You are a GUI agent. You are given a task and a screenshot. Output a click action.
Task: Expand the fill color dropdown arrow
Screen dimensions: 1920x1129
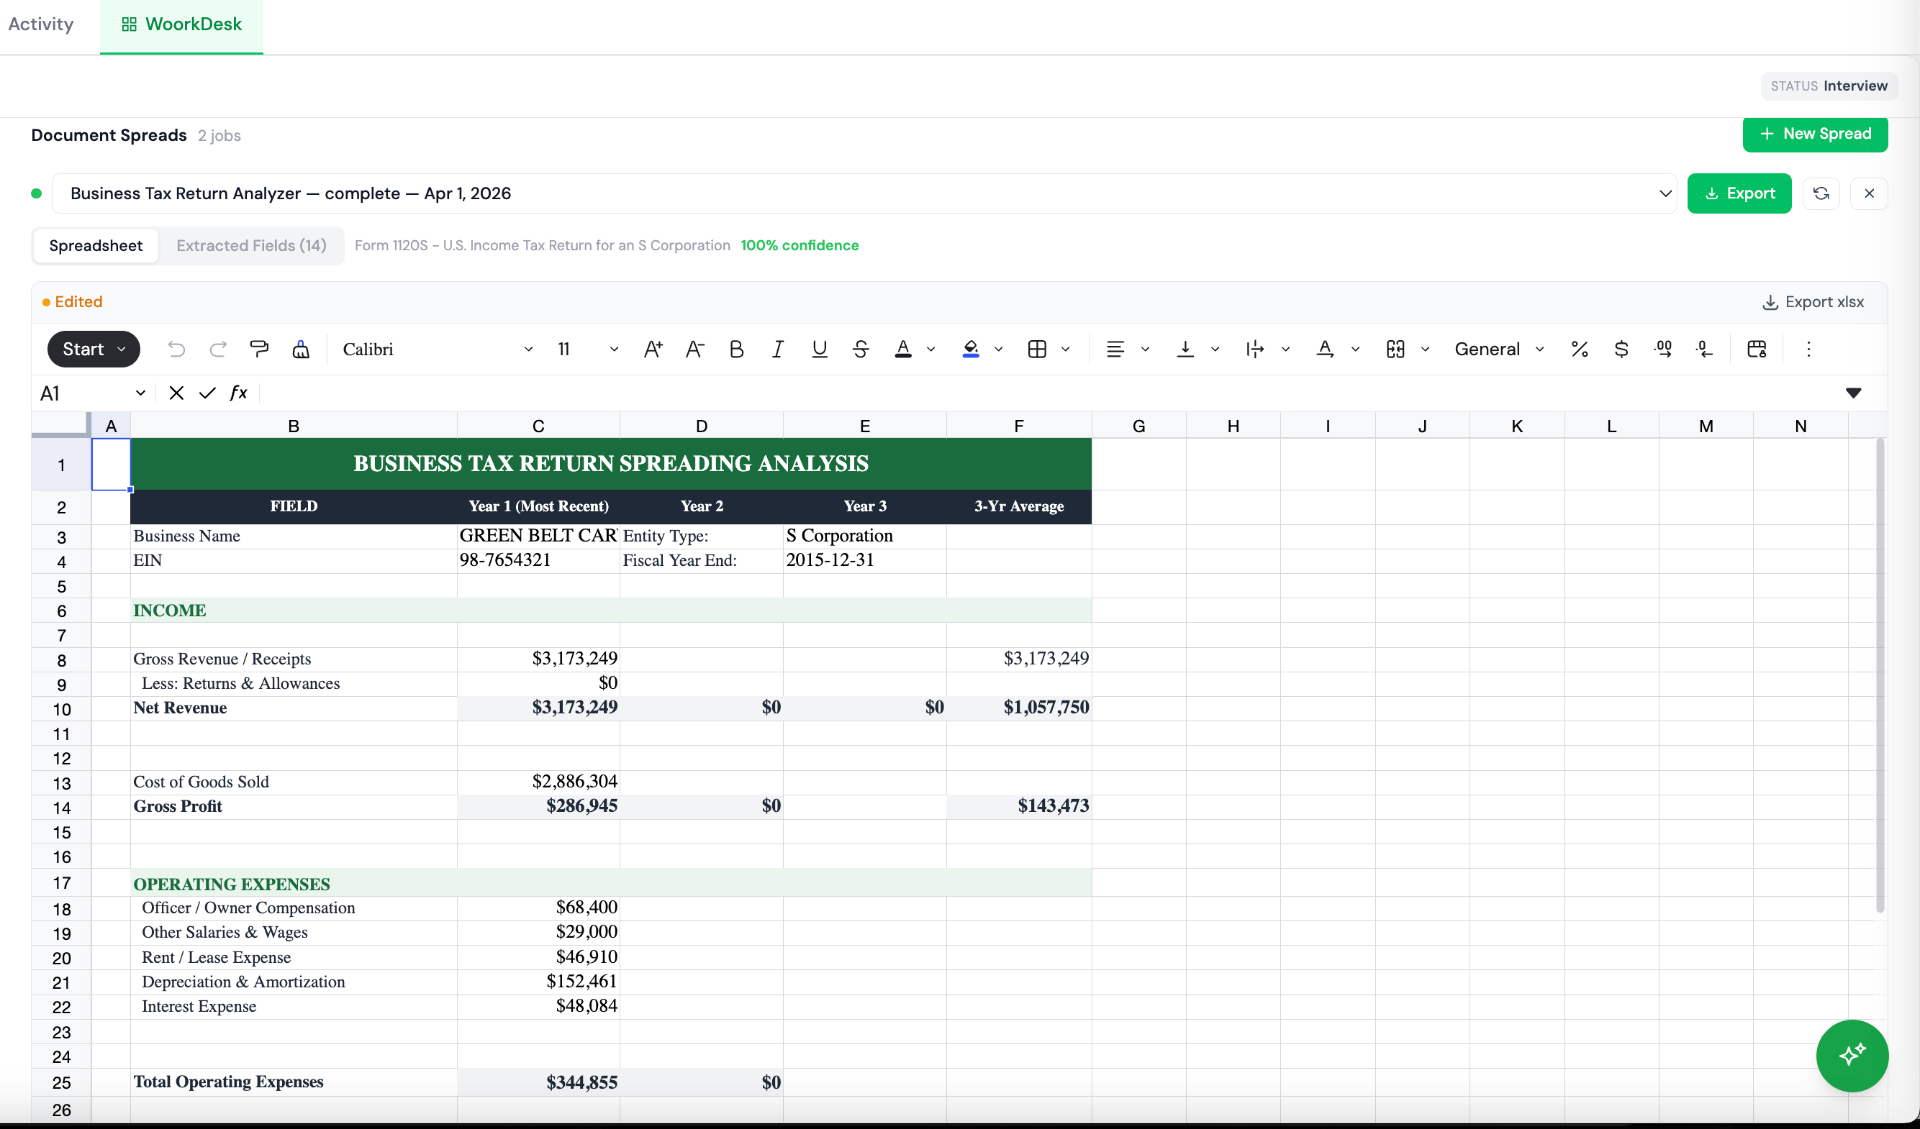(998, 349)
